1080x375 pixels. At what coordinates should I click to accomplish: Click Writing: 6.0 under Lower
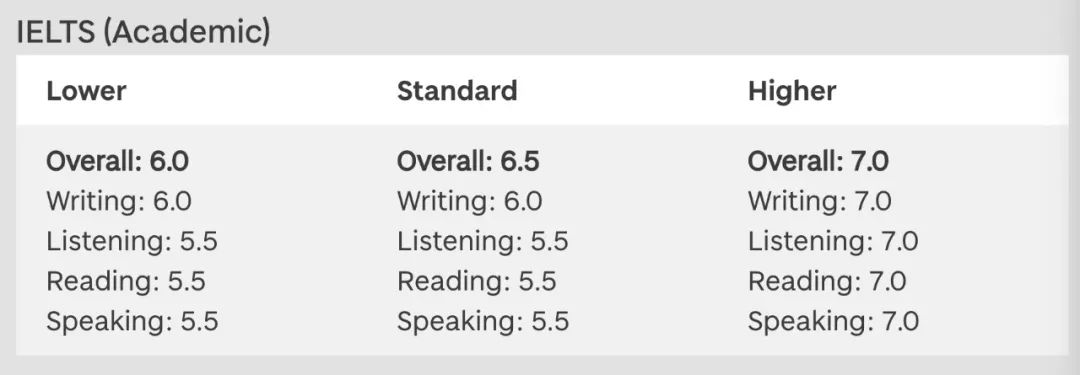click(x=118, y=201)
